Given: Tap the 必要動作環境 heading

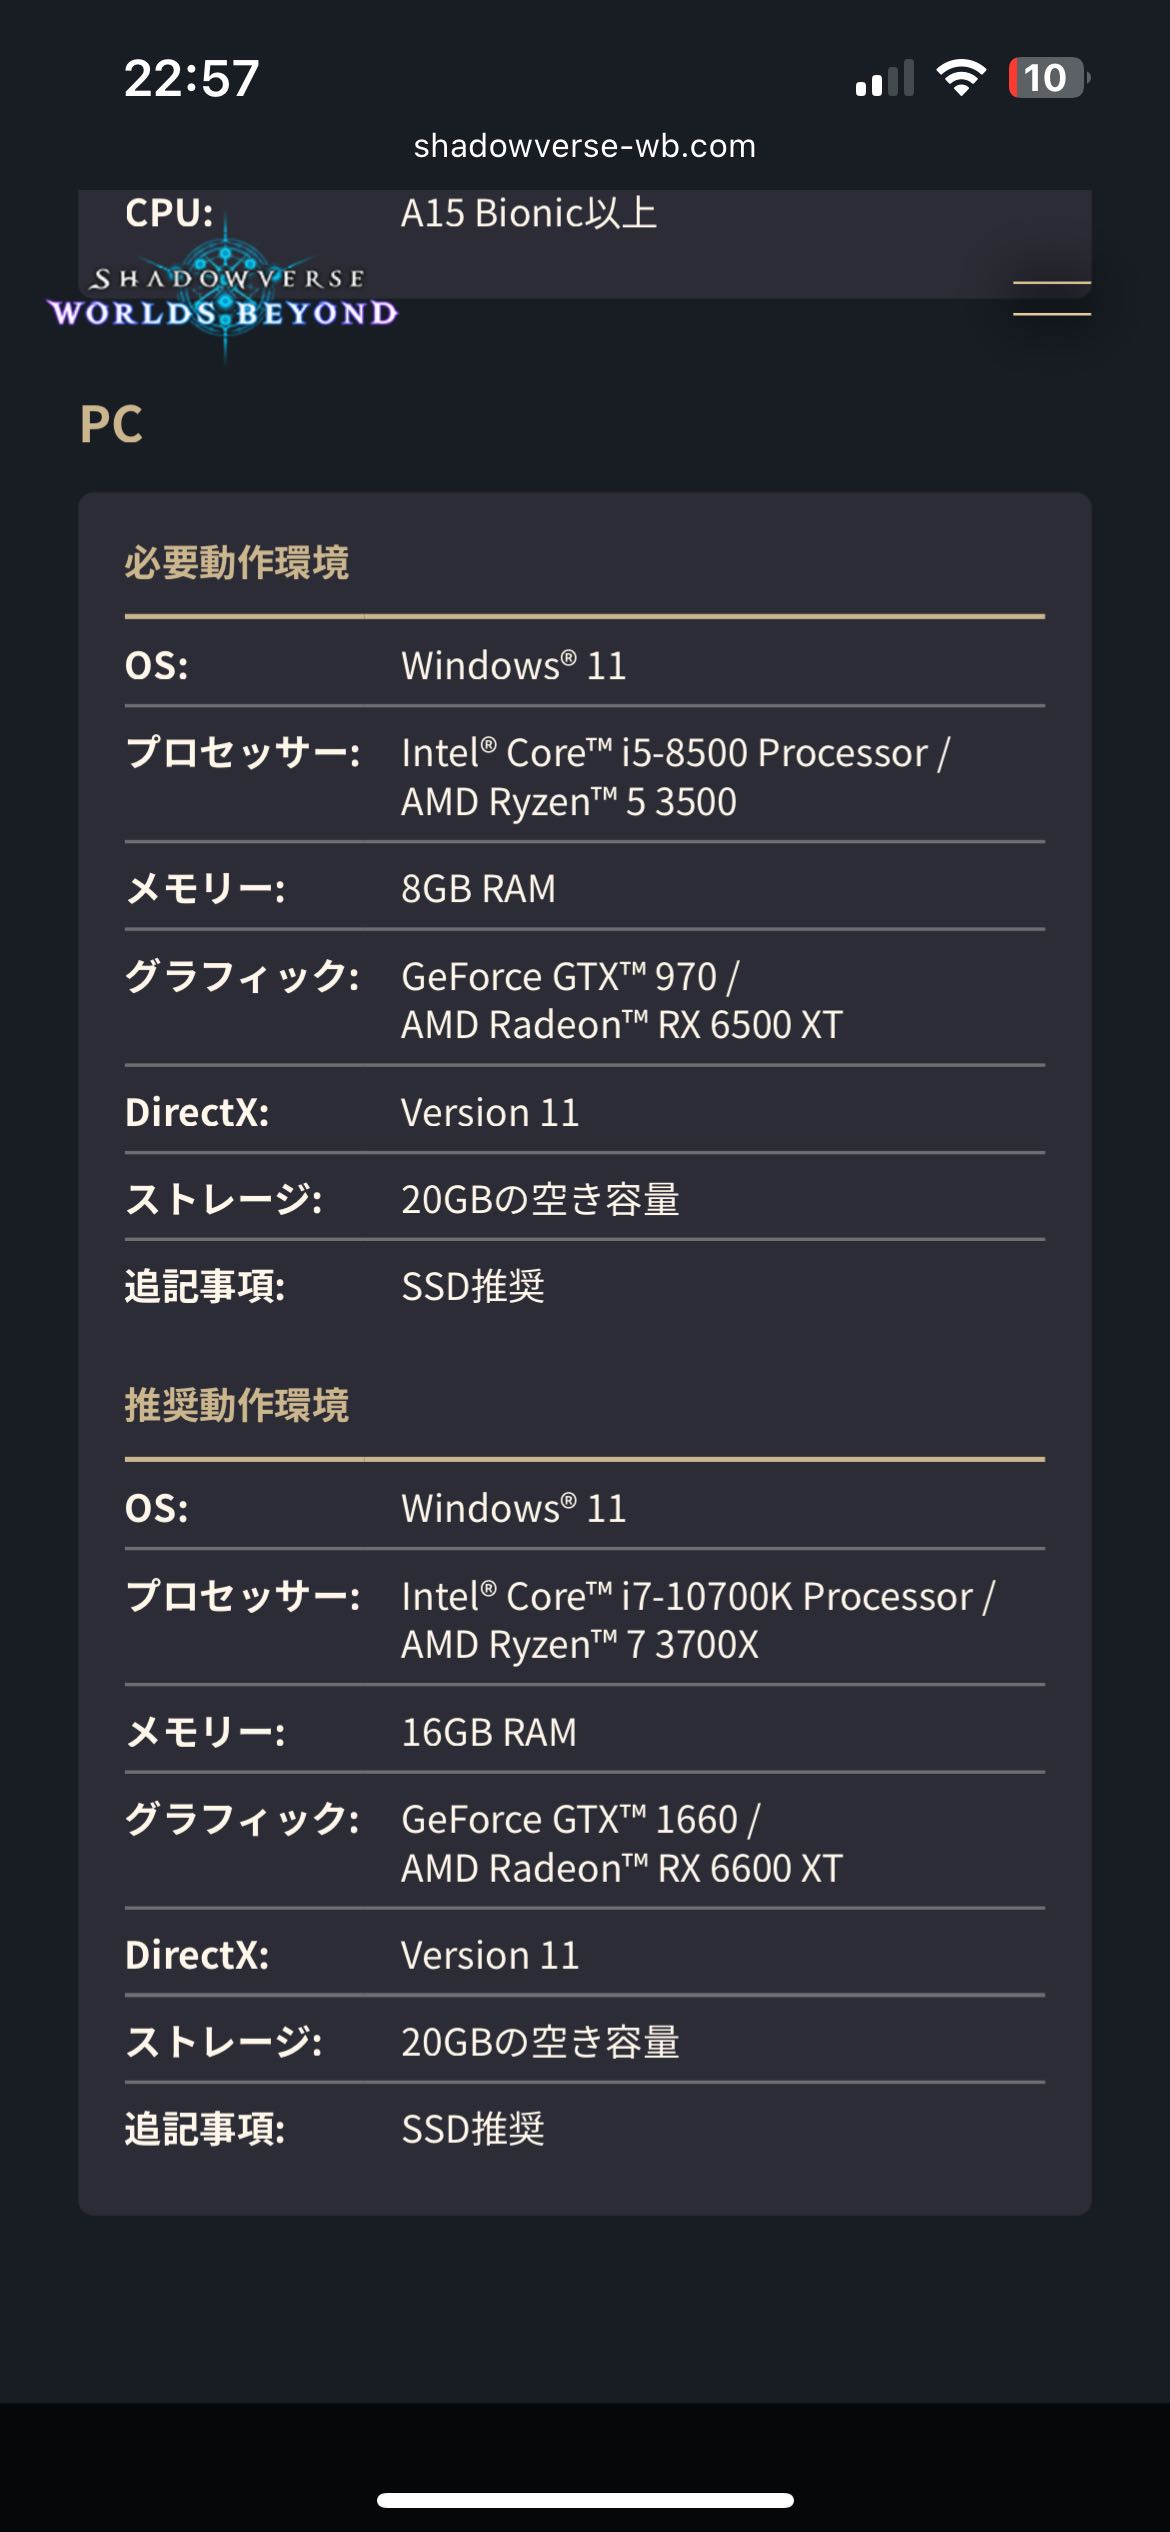Looking at the screenshot, I should point(237,563).
